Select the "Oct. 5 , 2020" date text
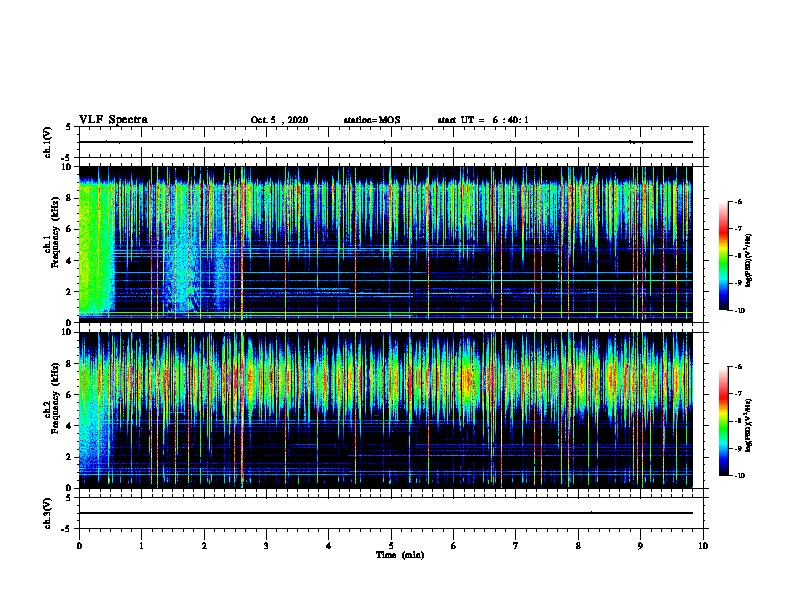The image size is (792, 612). click(279, 120)
